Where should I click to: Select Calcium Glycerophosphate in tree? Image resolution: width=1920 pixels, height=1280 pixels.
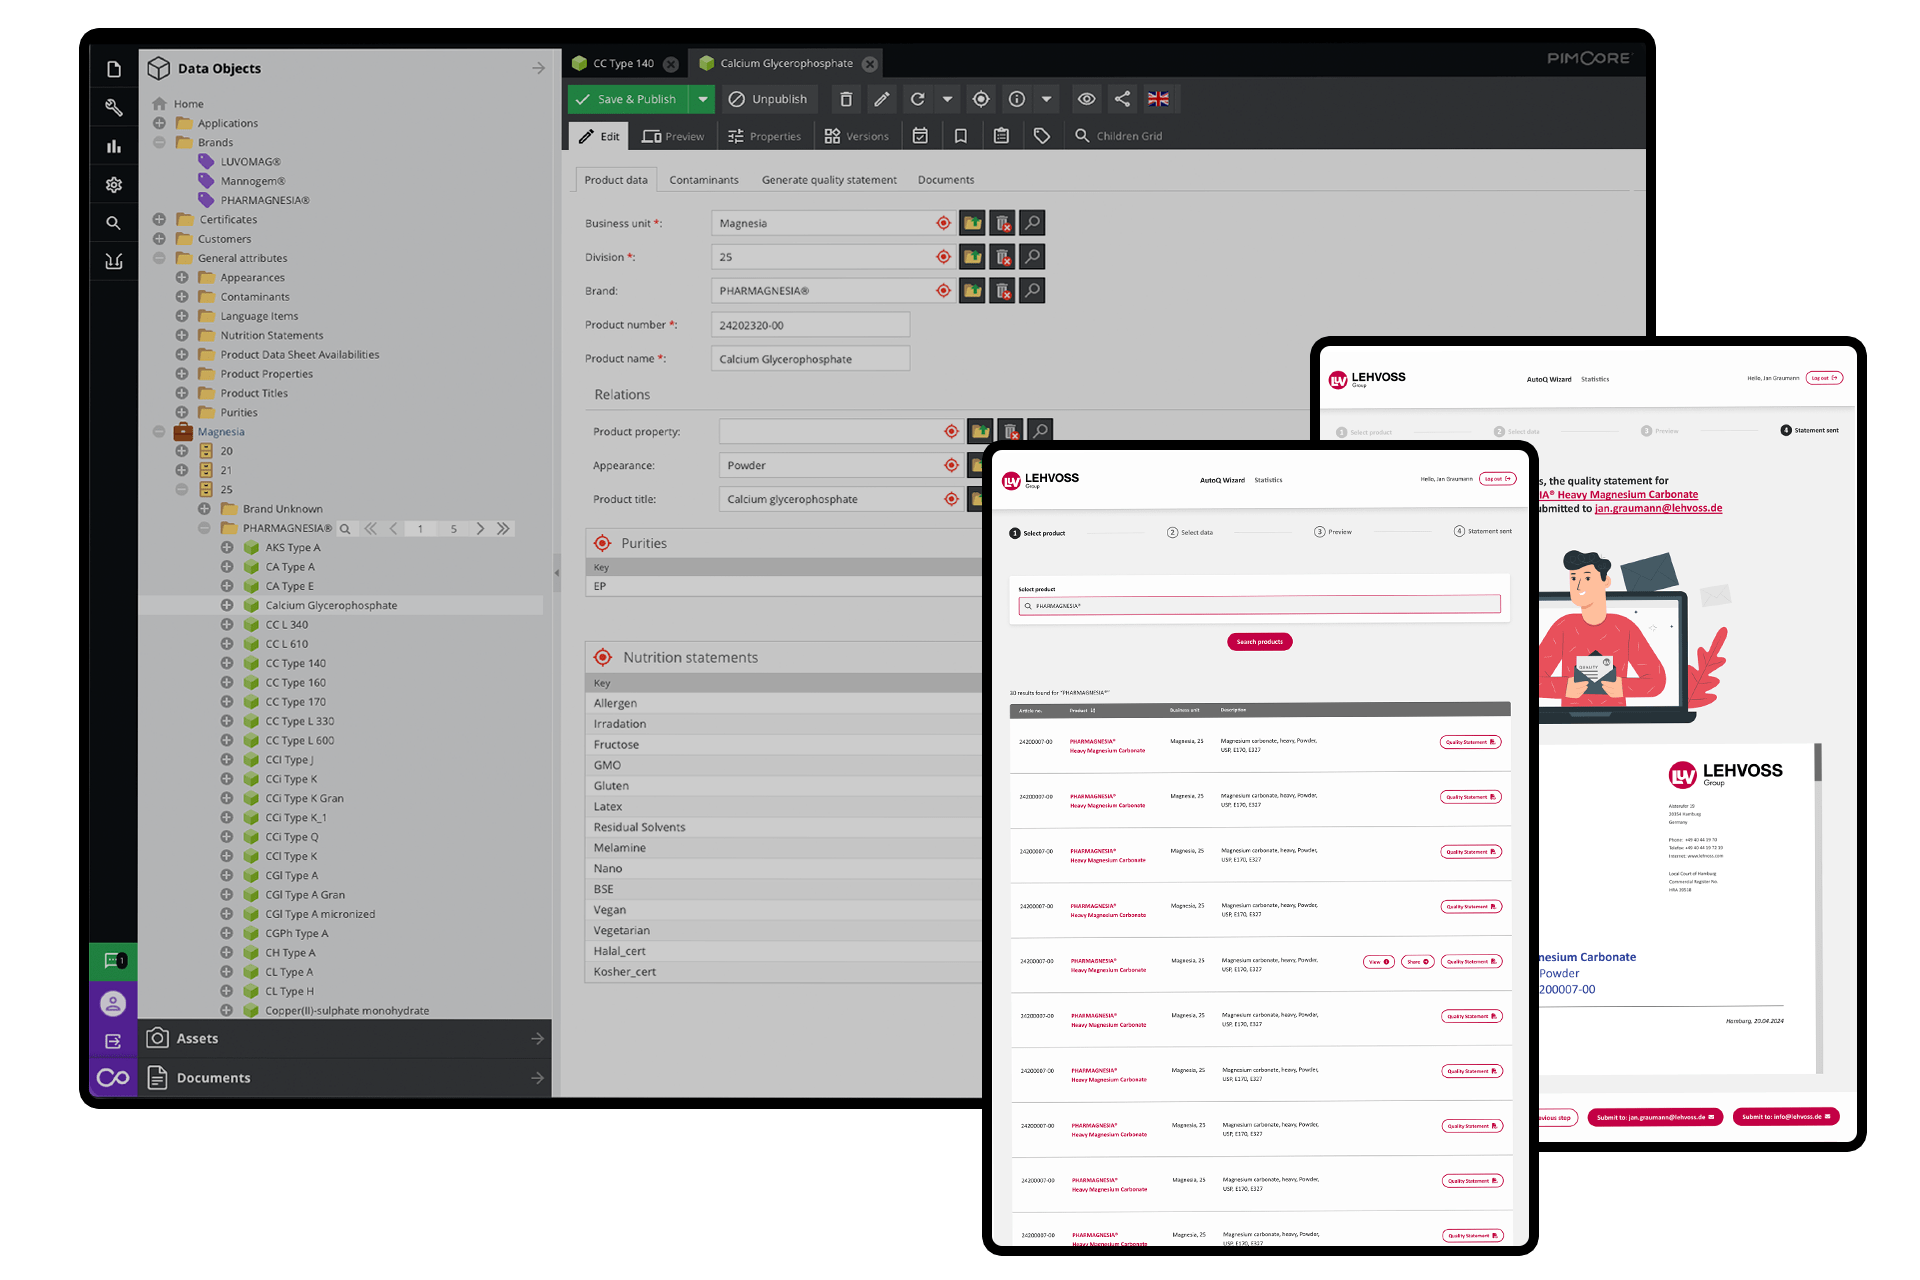331,606
